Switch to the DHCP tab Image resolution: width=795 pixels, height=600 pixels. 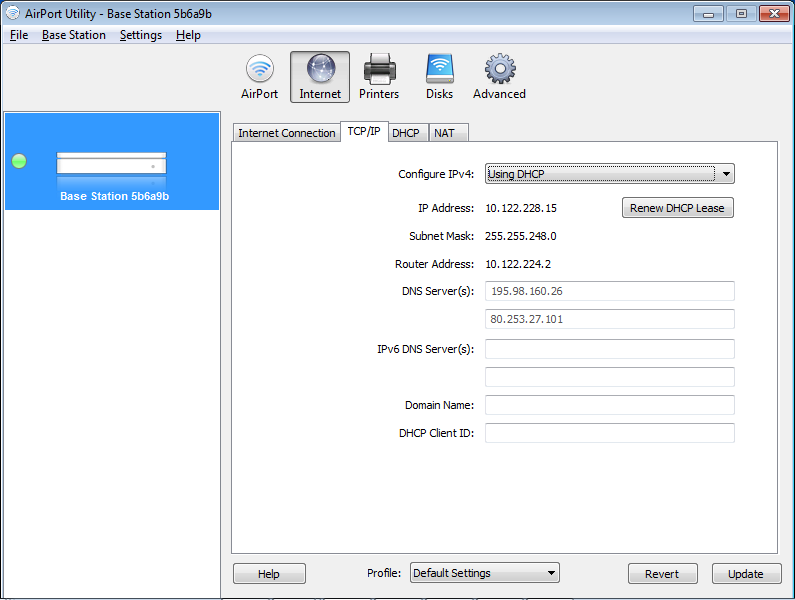click(x=406, y=133)
